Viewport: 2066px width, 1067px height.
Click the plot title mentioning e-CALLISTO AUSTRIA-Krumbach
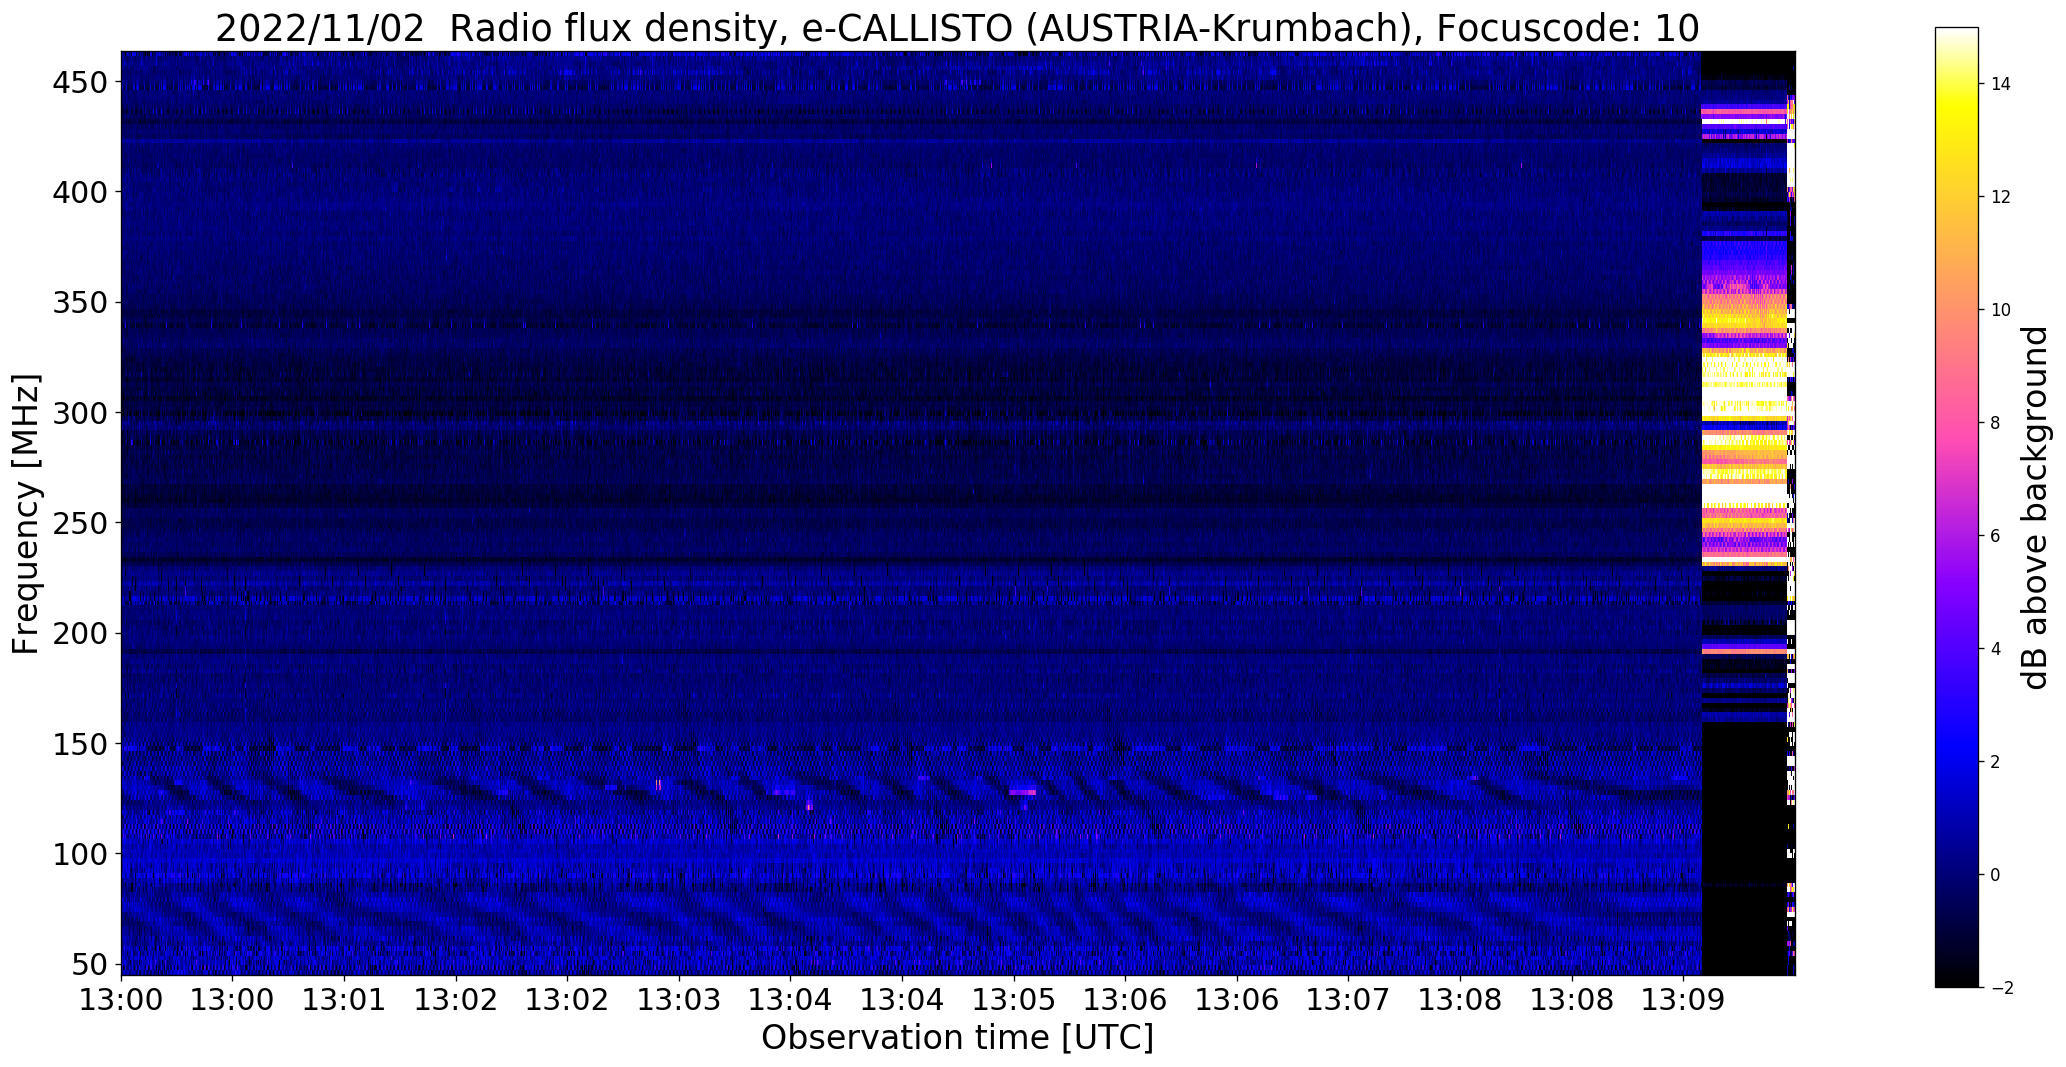pos(957,28)
